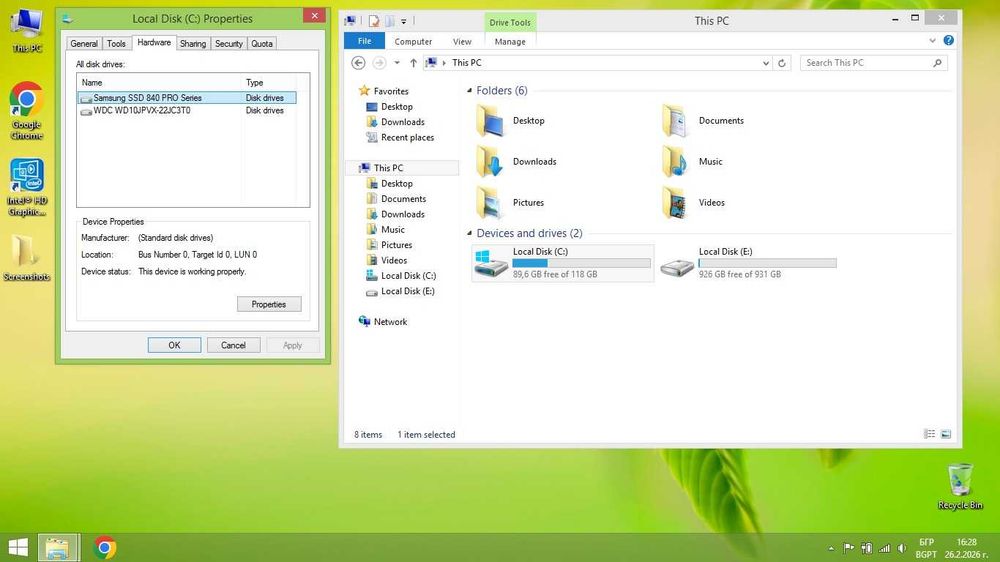Open the Recycle Bin icon

(960, 486)
